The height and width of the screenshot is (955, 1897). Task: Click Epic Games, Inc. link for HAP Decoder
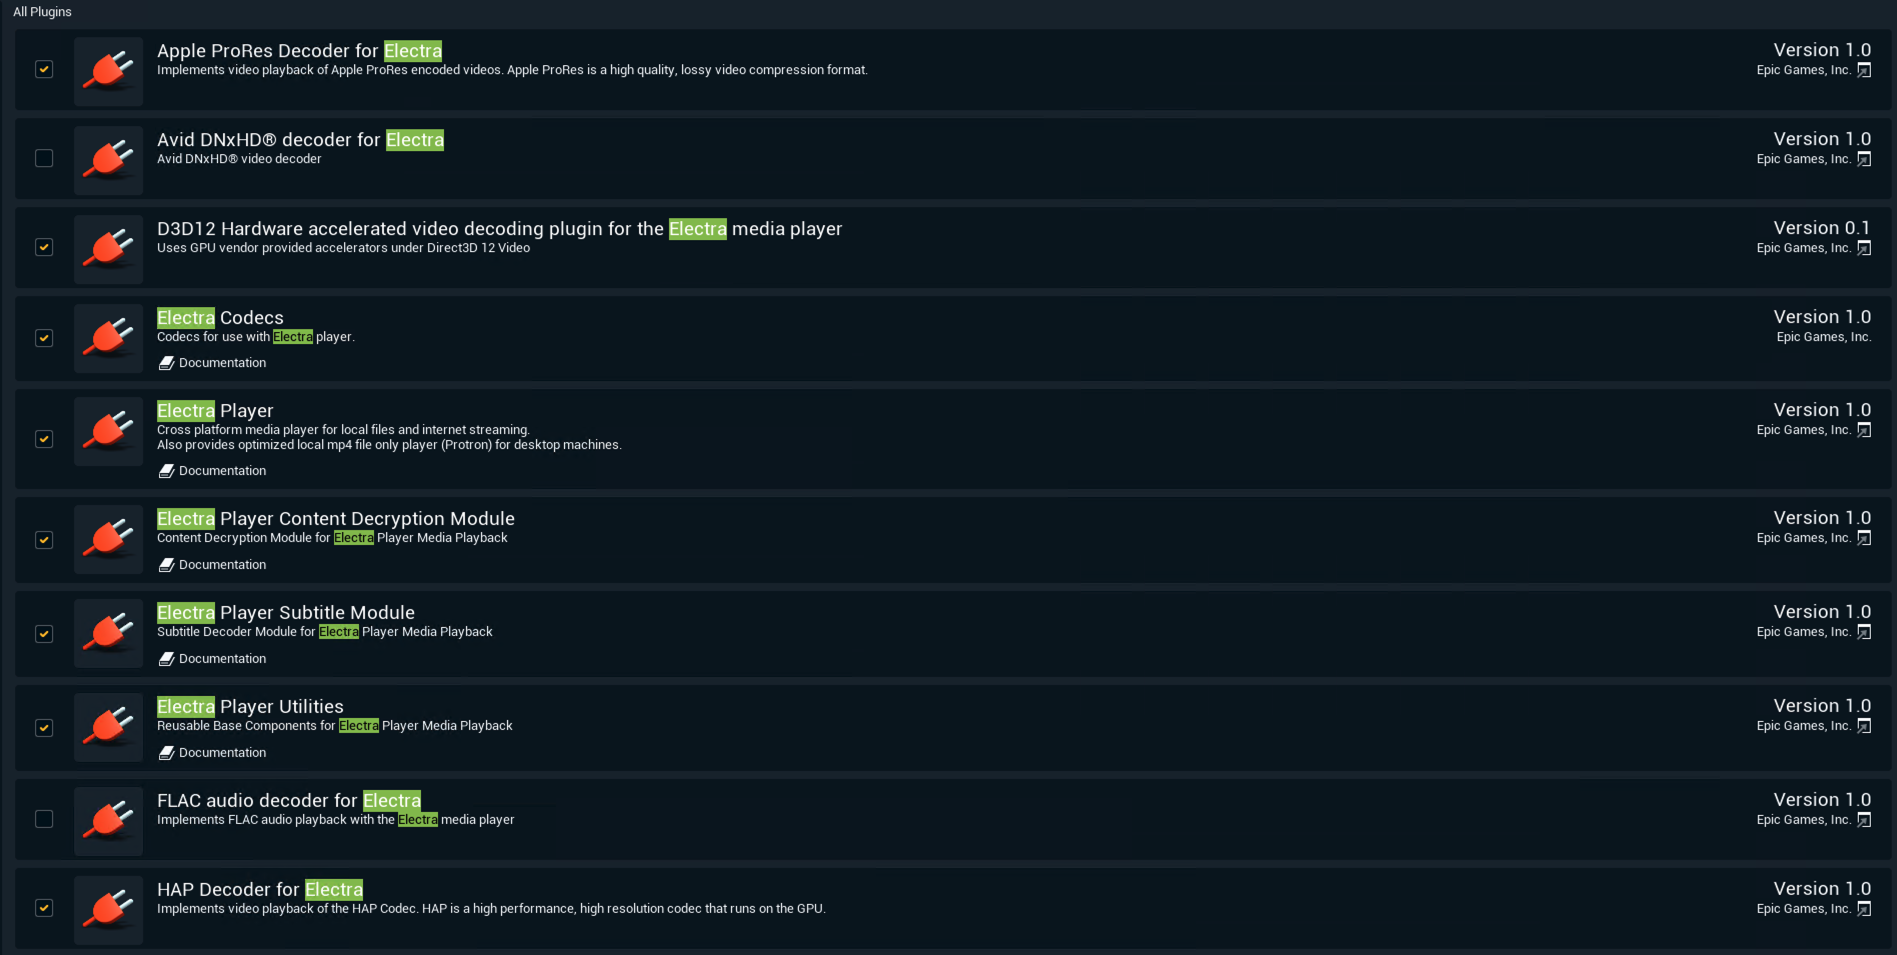point(1804,909)
